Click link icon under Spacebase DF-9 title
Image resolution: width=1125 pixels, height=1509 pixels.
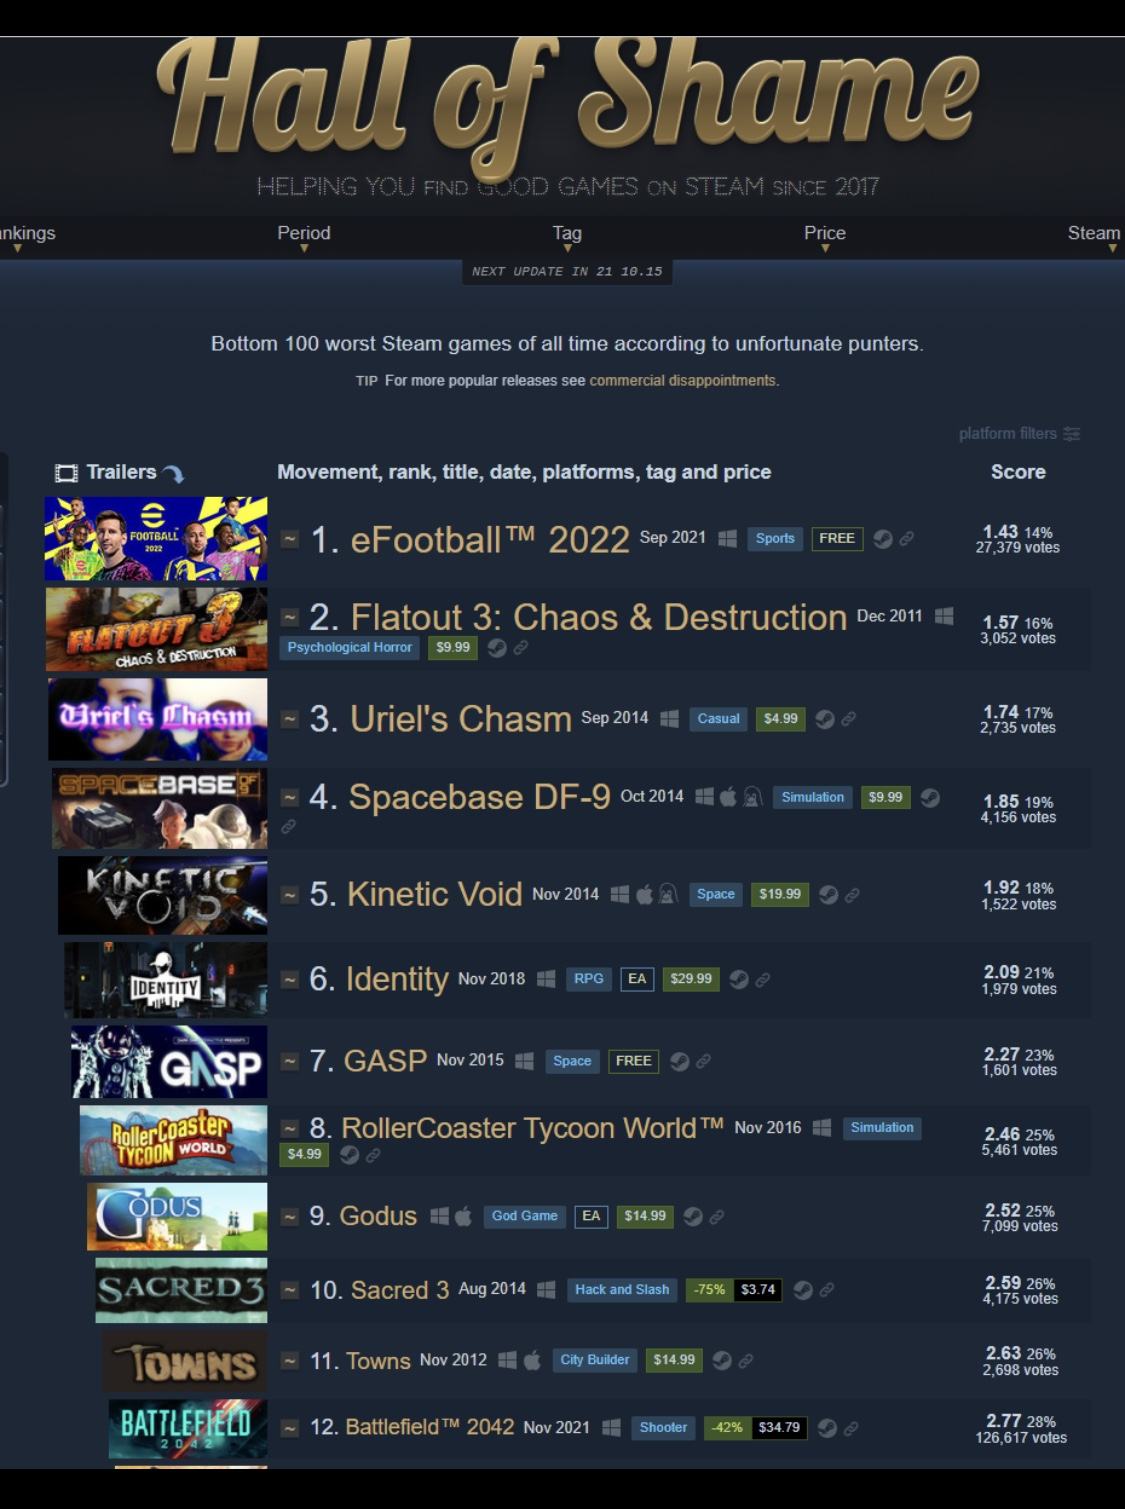click(x=288, y=827)
